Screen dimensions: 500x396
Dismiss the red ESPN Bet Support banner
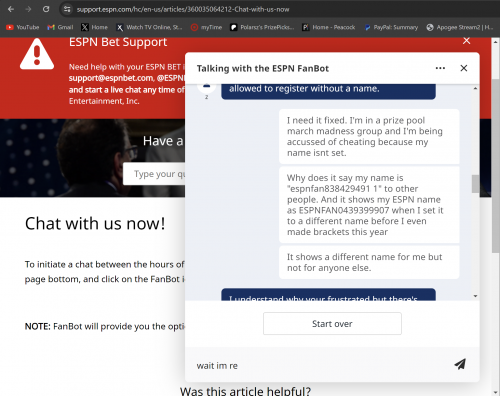pyautogui.click(x=466, y=41)
